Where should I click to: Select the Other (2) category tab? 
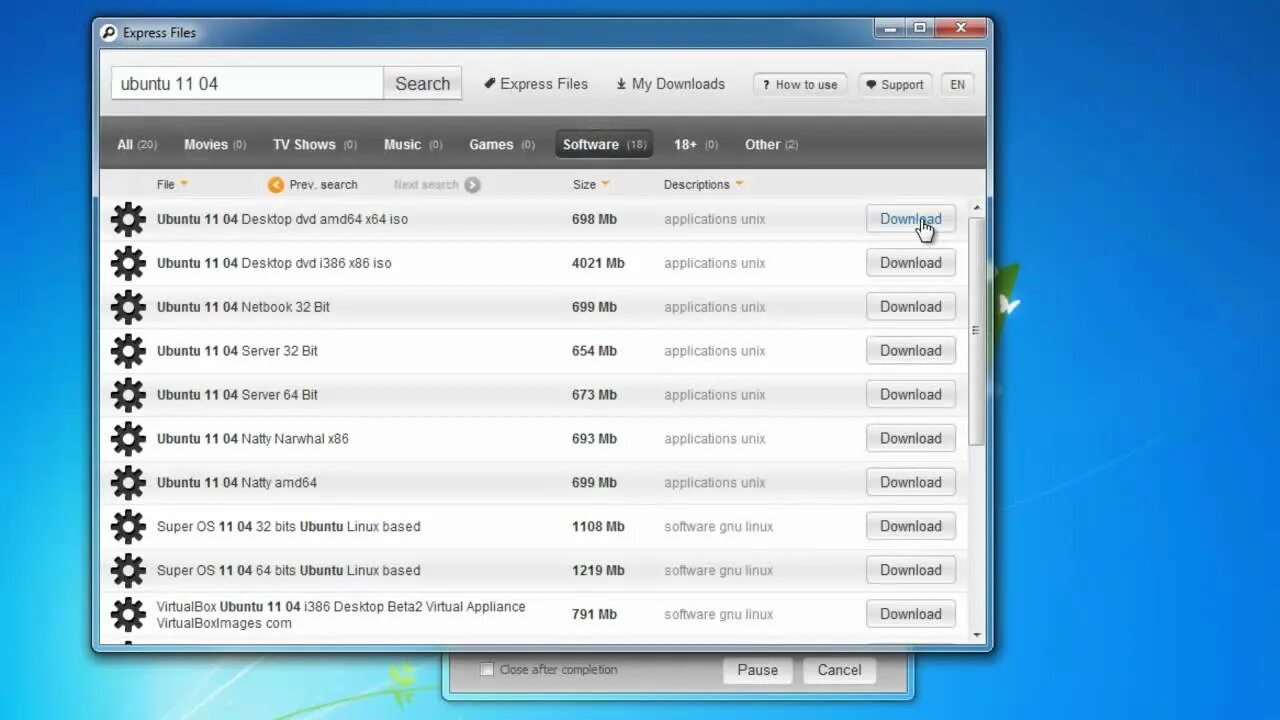[771, 145]
